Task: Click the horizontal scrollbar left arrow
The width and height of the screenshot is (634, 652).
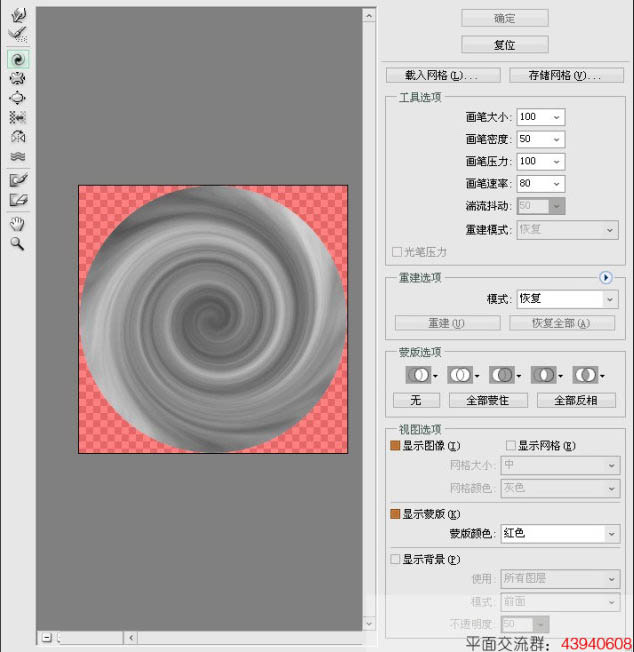Action: [131, 637]
